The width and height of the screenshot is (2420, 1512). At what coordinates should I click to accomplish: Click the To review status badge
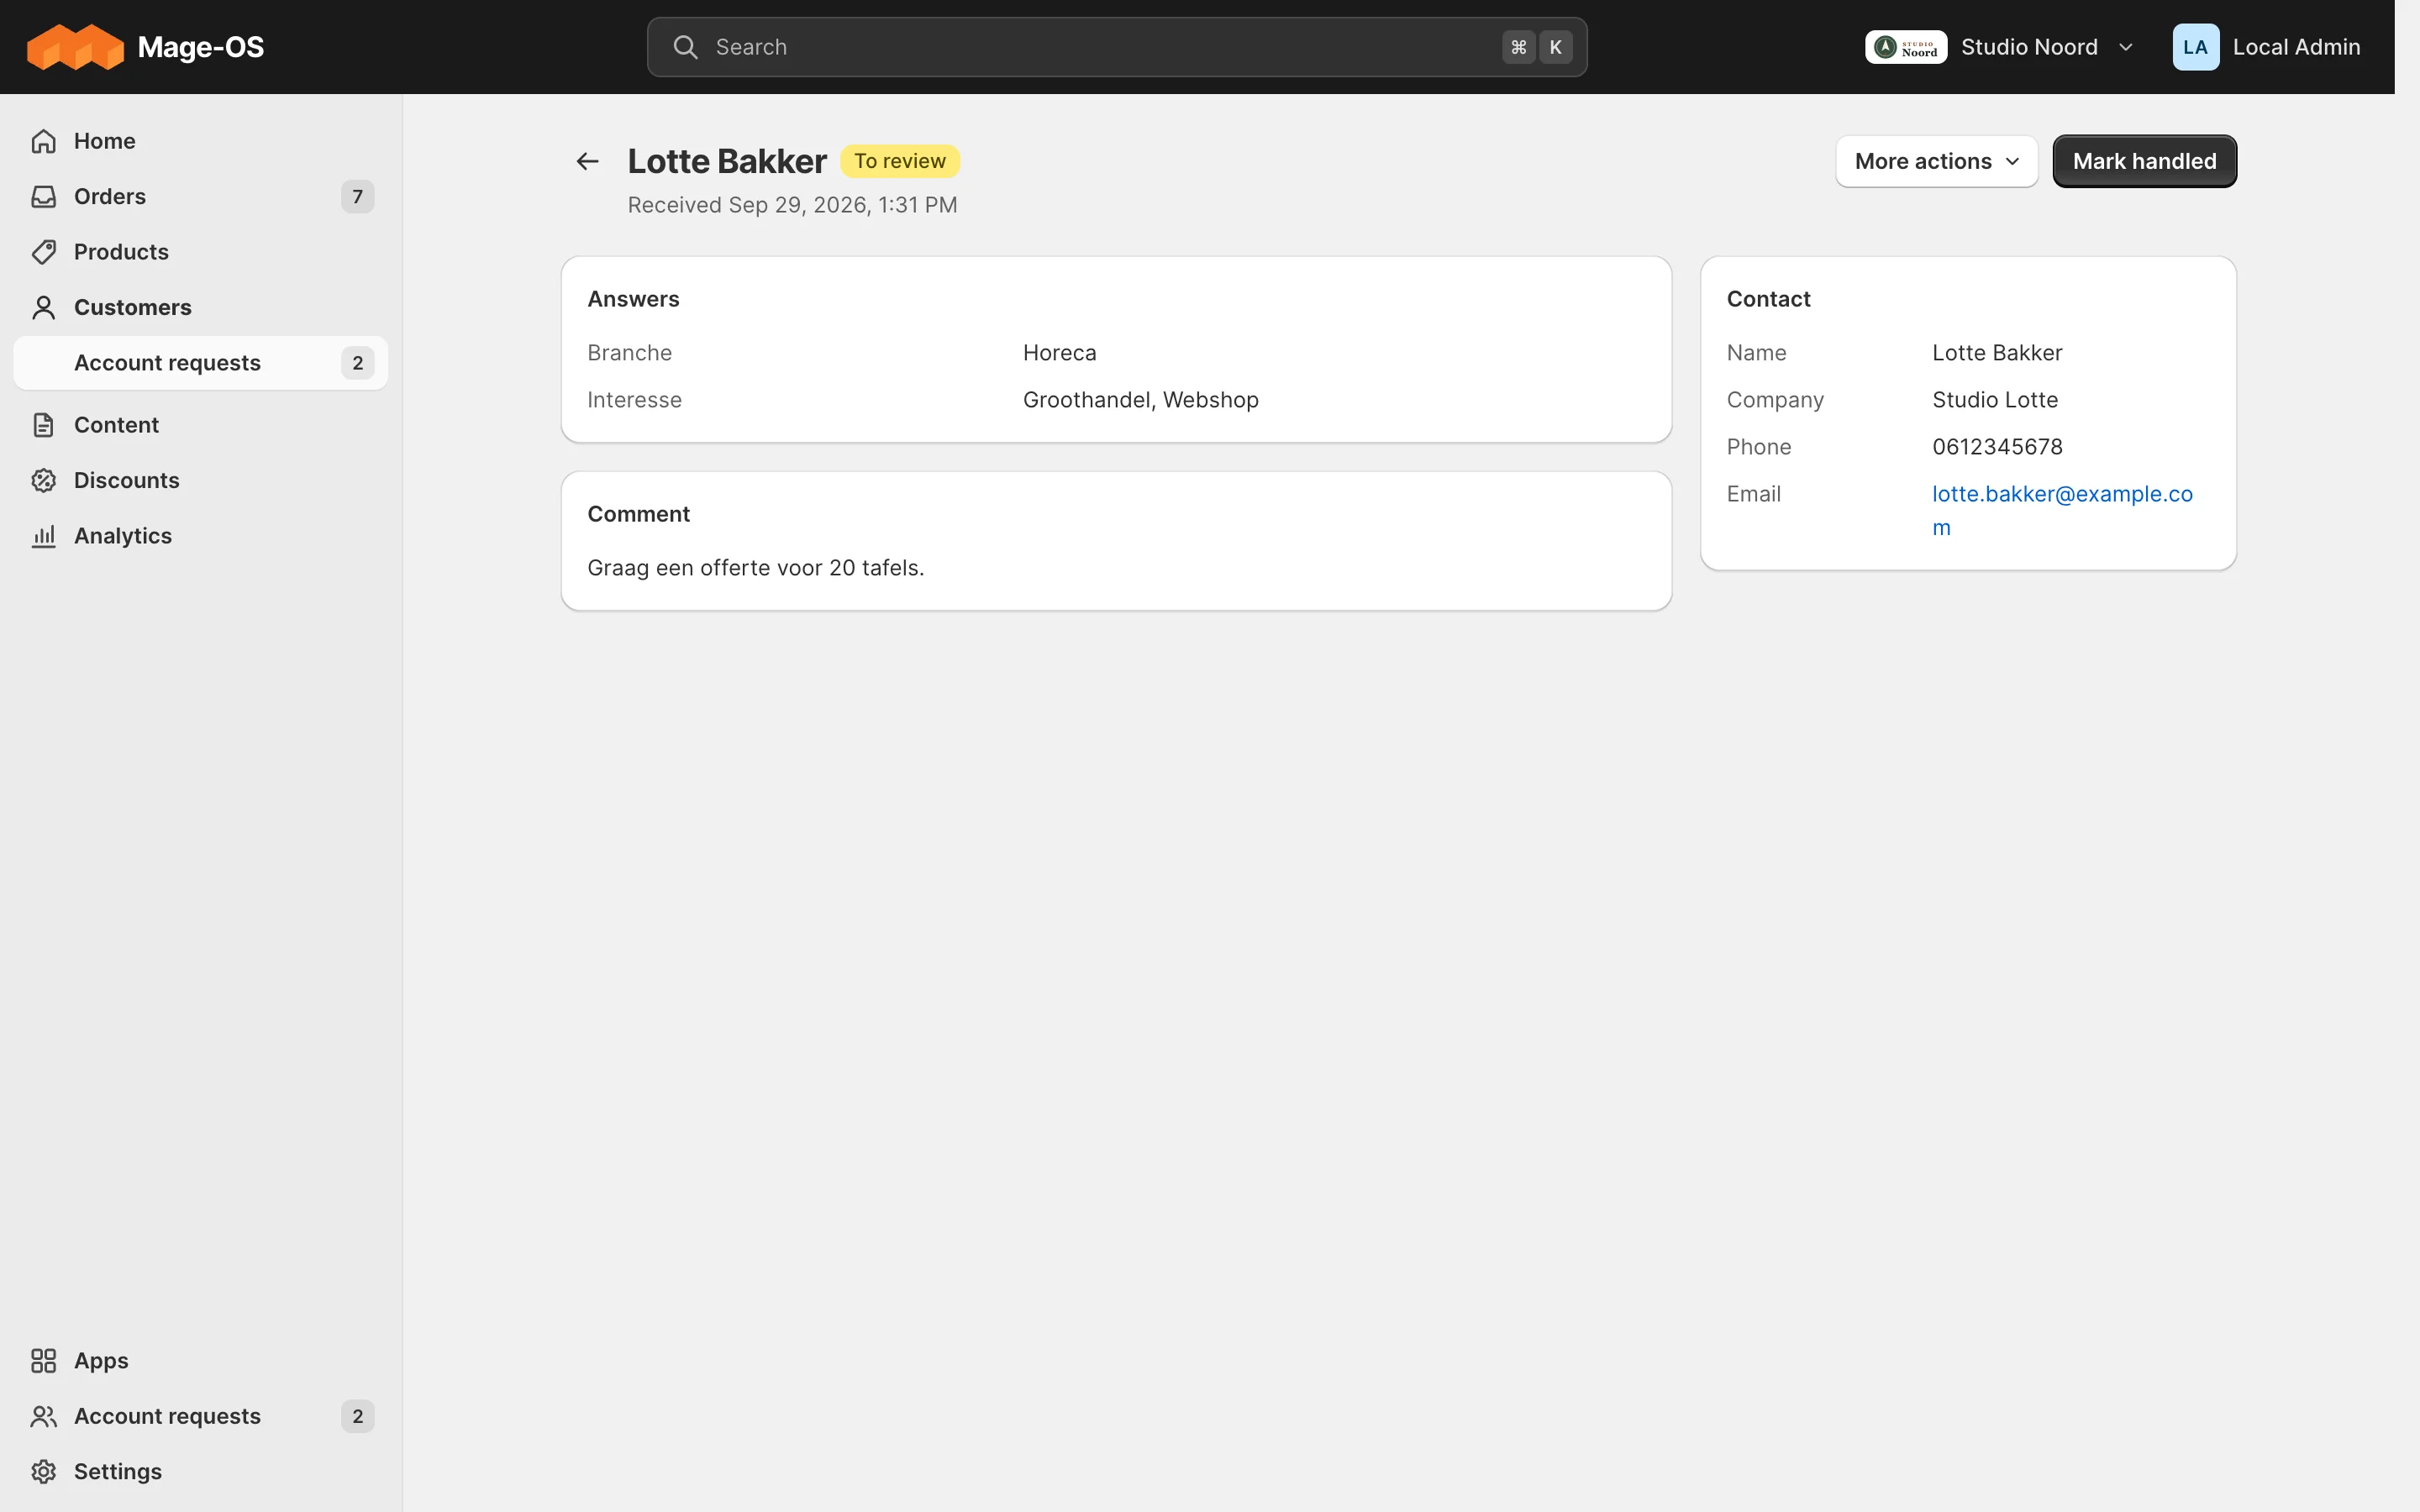tap(900, 161)
